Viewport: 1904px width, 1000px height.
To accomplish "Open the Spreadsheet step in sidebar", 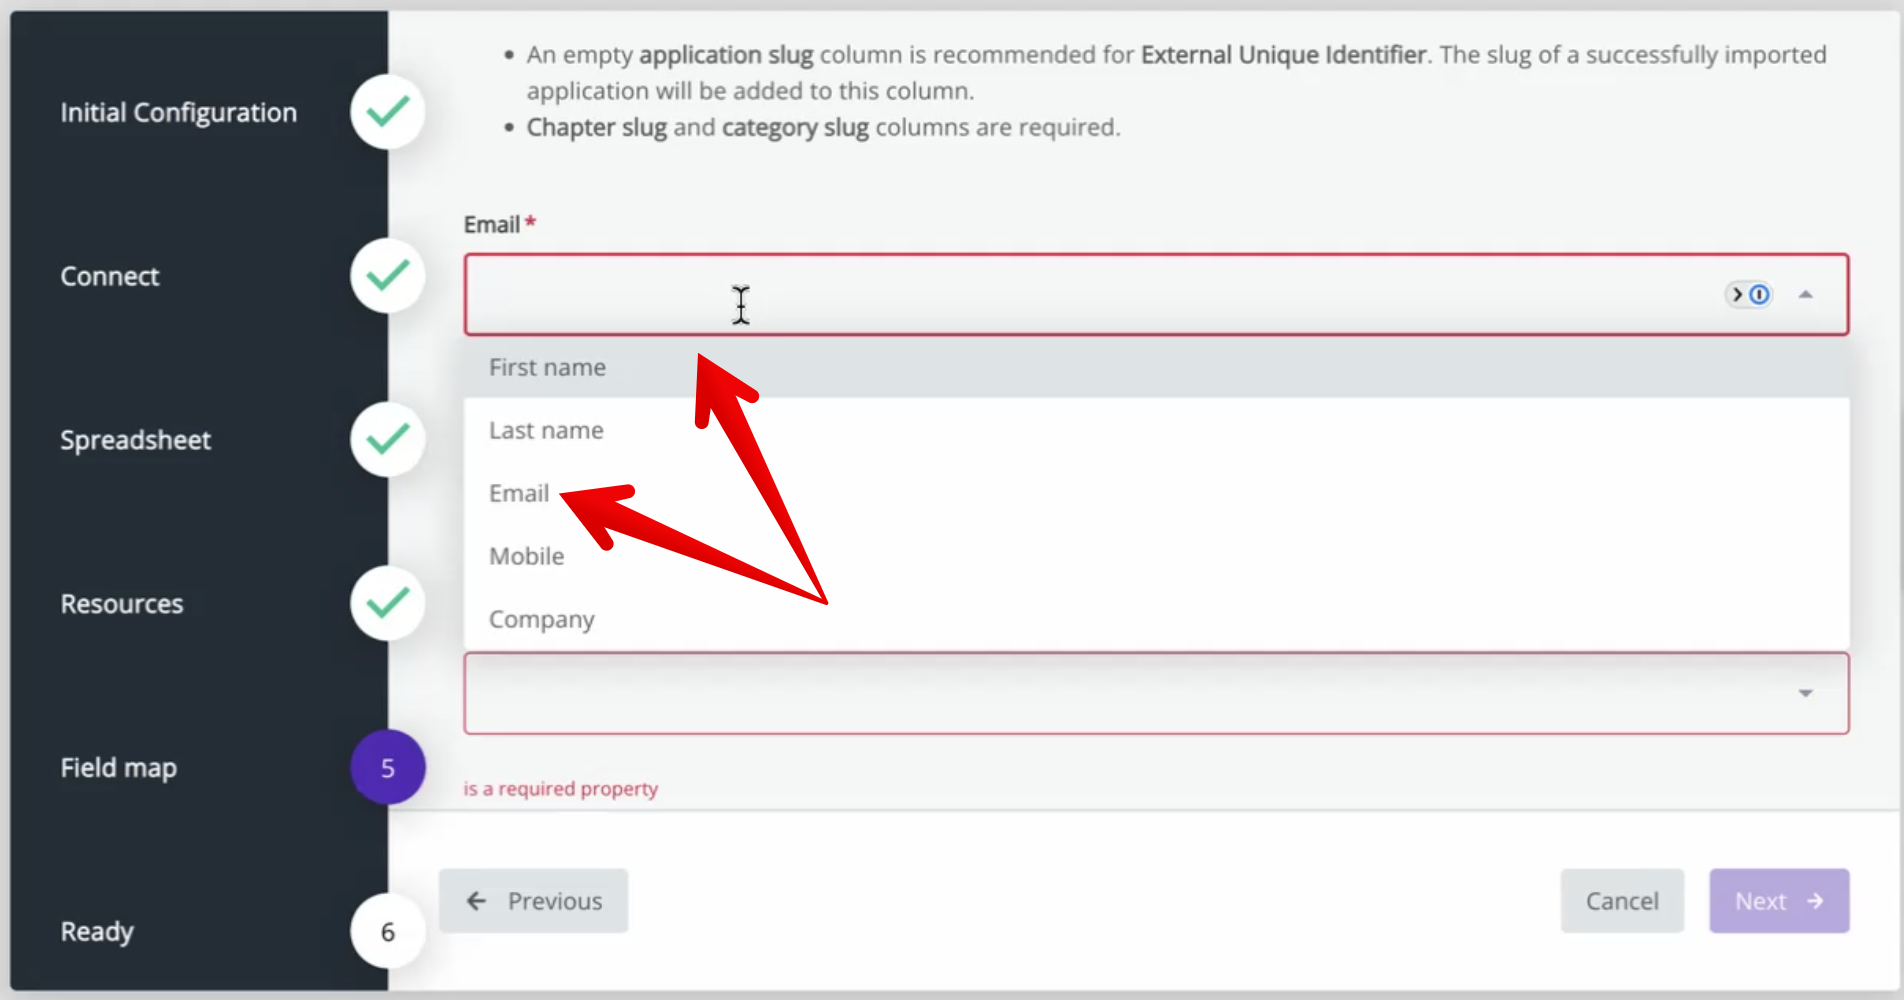I will point(136,440).
